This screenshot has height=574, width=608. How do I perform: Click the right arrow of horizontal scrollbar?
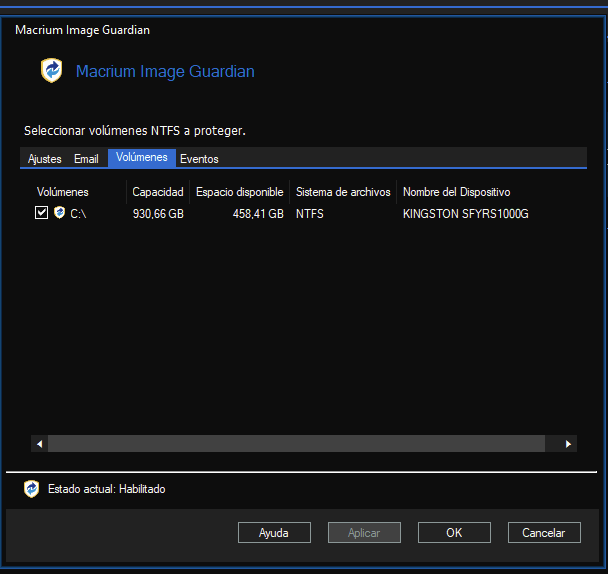(568, 444)
